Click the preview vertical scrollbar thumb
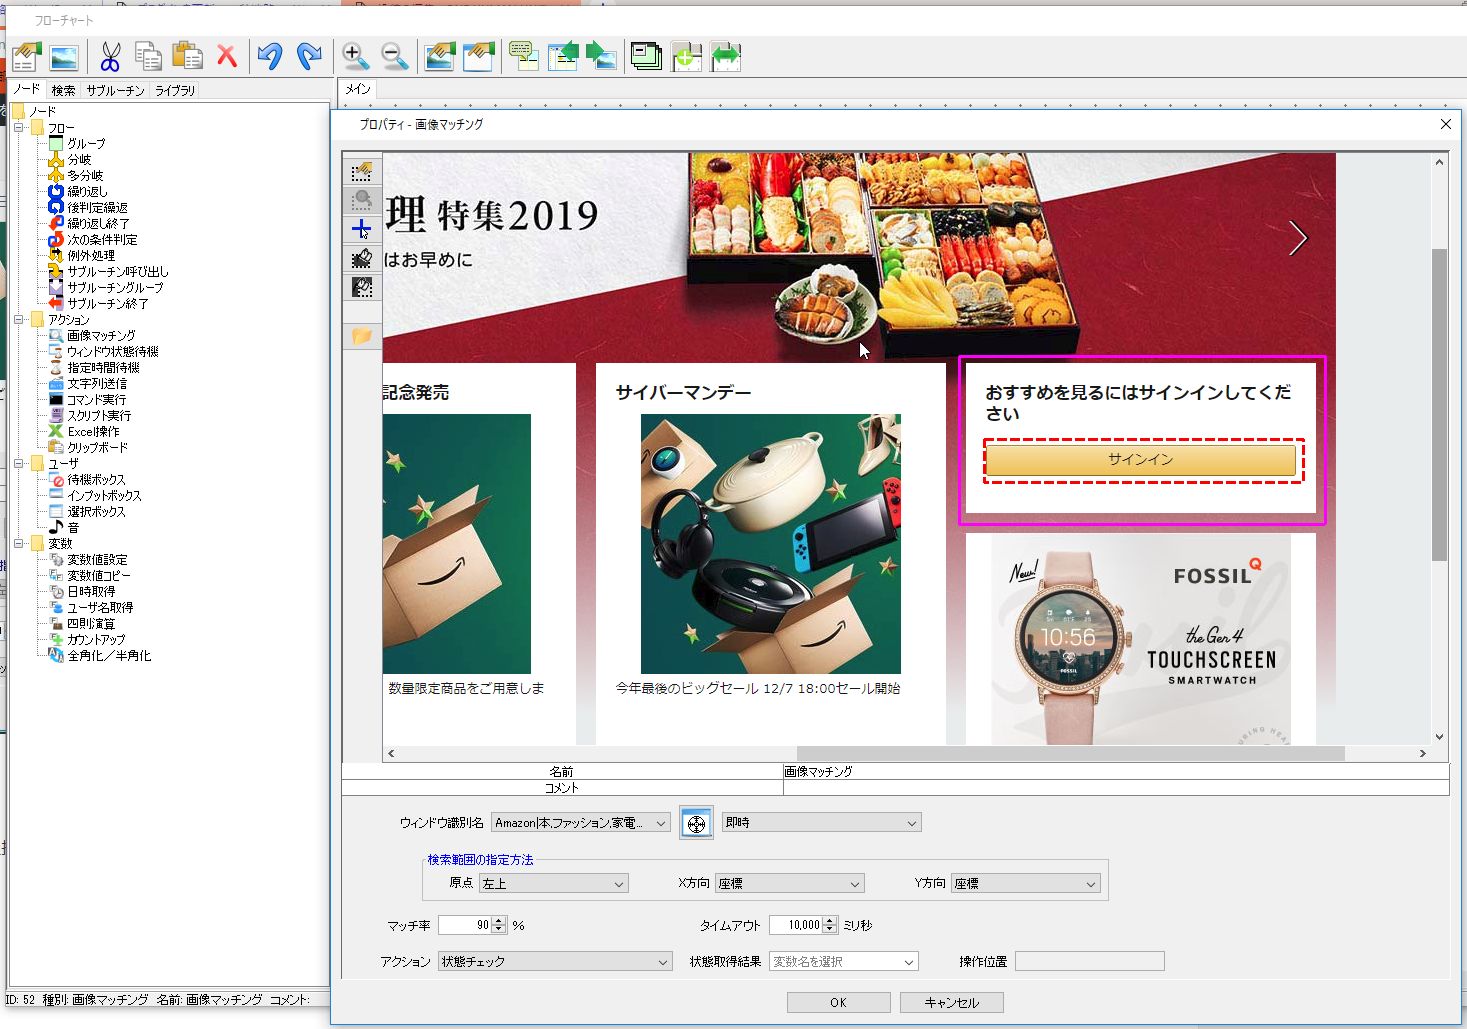Screen dimensions: 1467x1029 (x=1440, y=405)
